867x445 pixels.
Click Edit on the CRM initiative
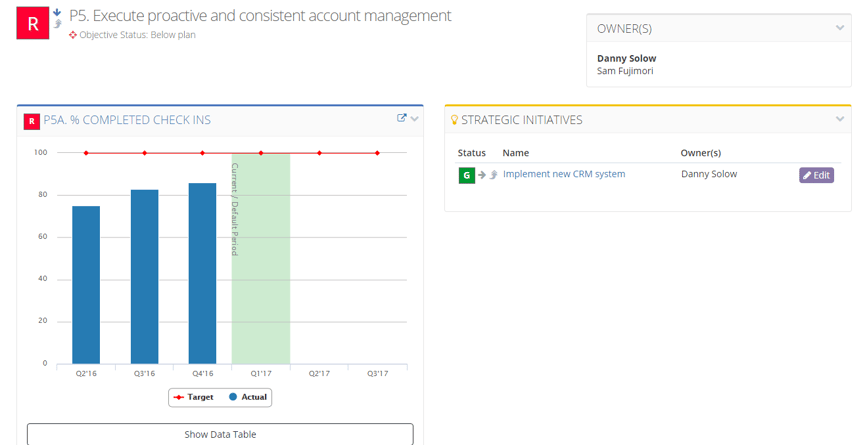click(x=816, y=175)
